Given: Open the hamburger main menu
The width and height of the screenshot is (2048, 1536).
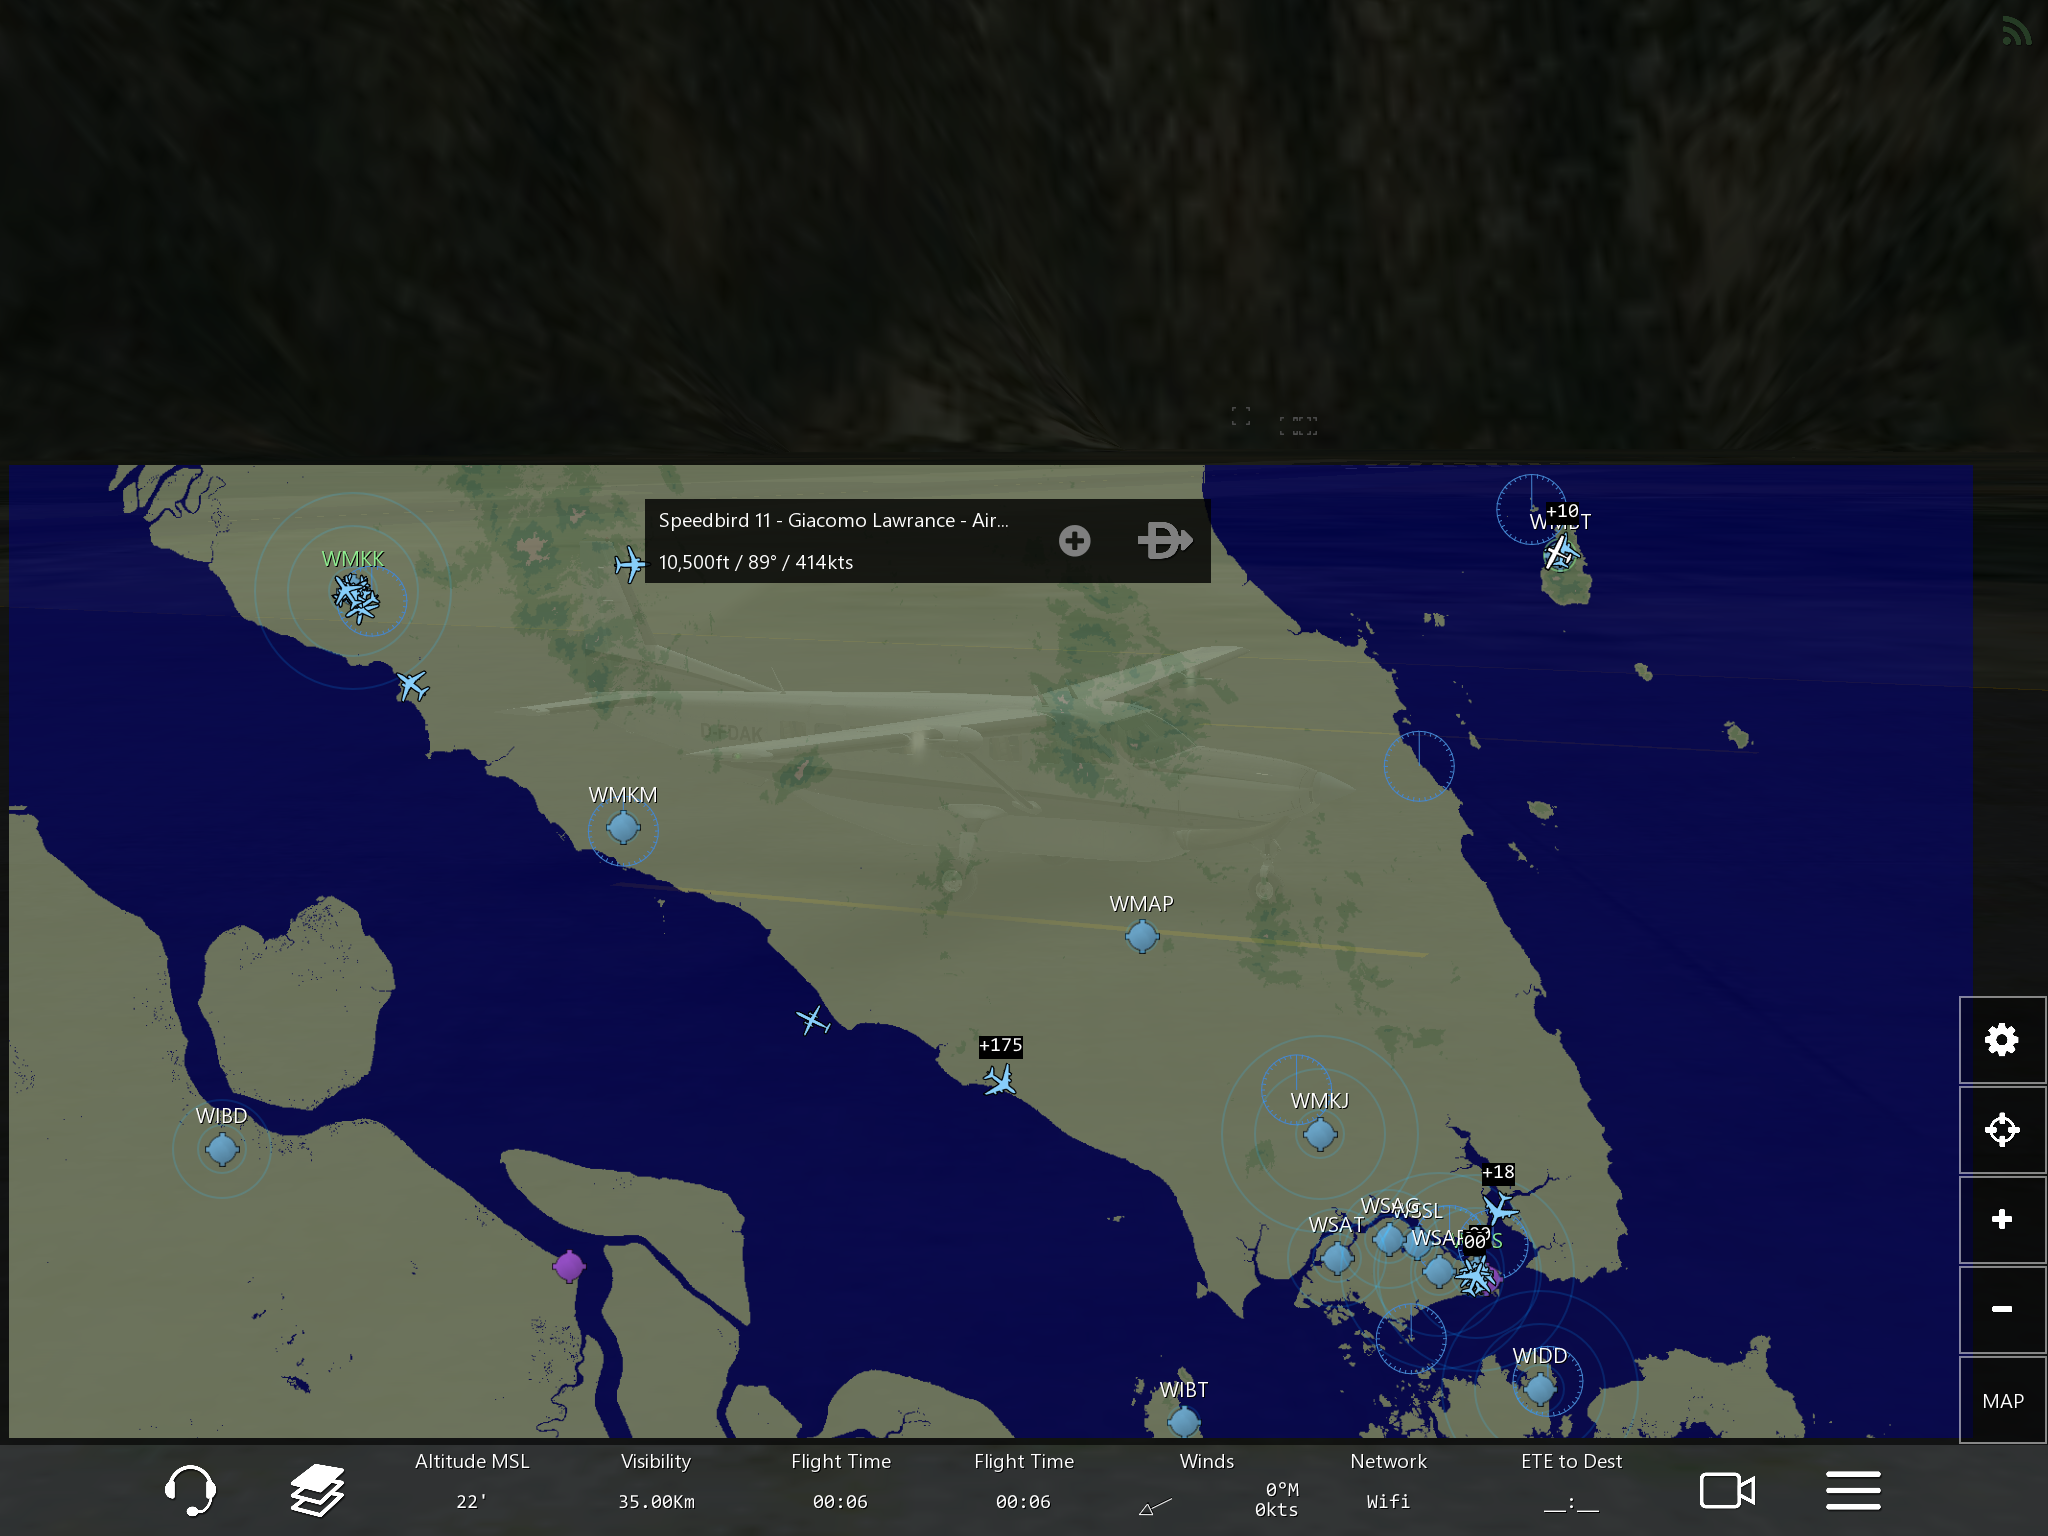Looking at the screenshot, I should click(x=1853, y=1490).
